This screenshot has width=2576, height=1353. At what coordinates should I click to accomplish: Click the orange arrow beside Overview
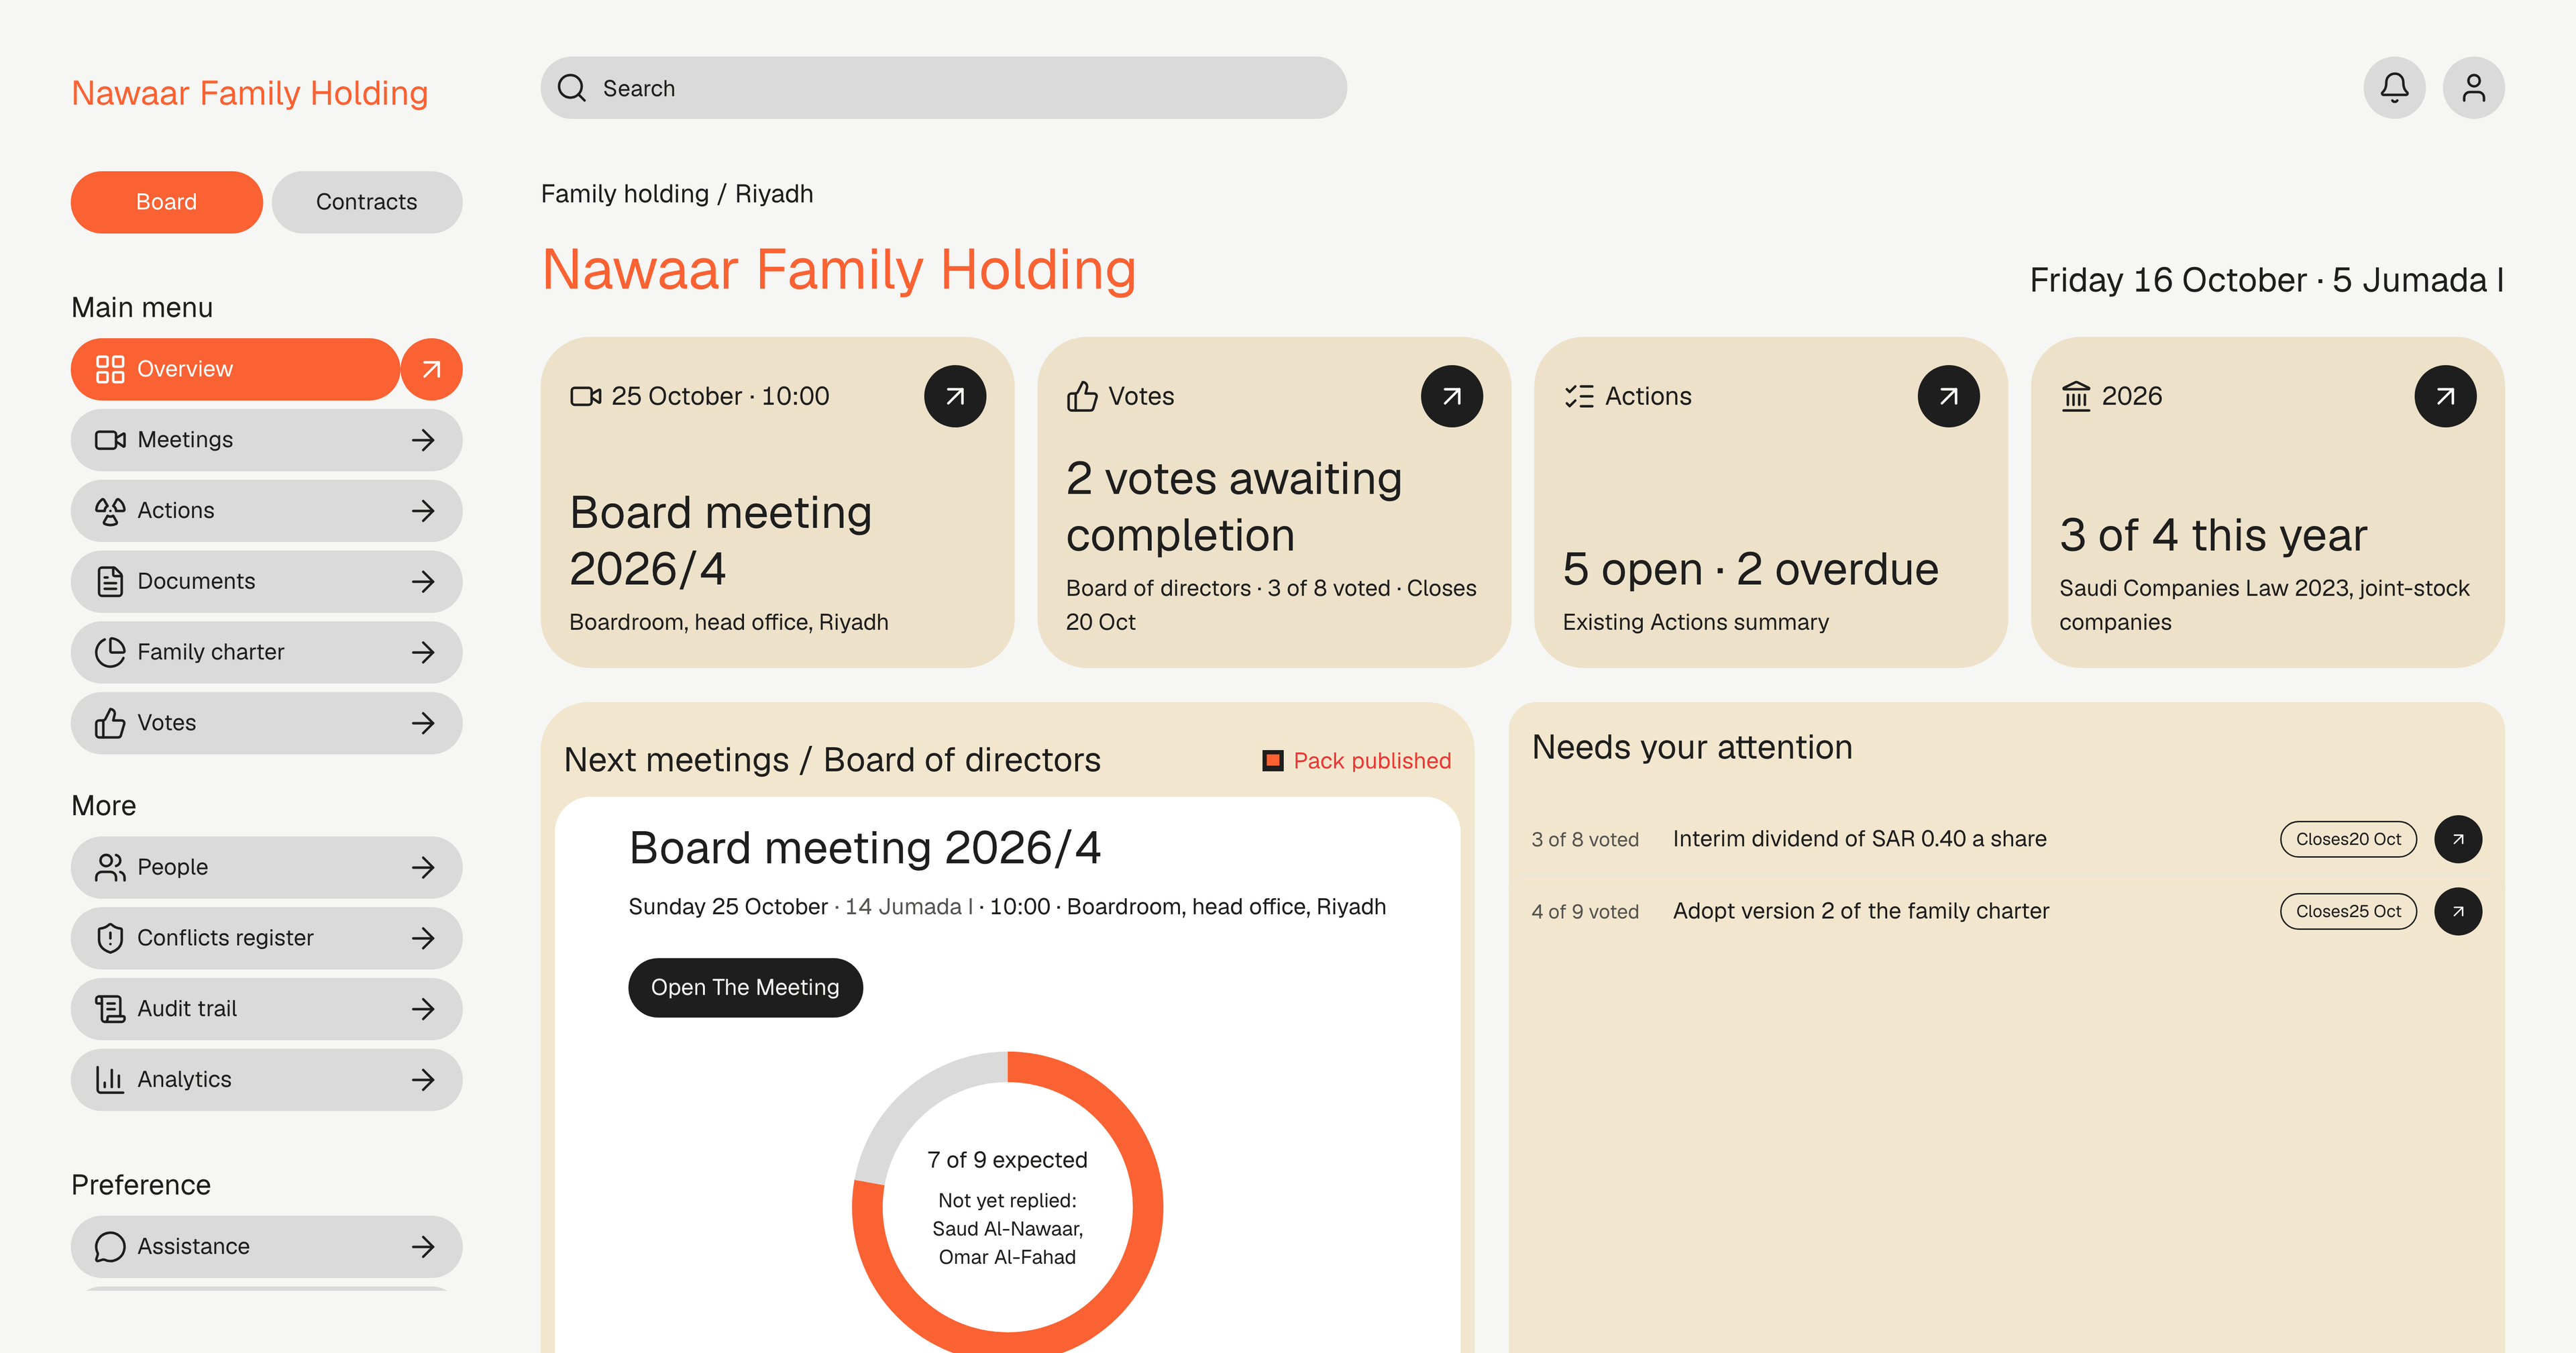(x=431, y=369)
